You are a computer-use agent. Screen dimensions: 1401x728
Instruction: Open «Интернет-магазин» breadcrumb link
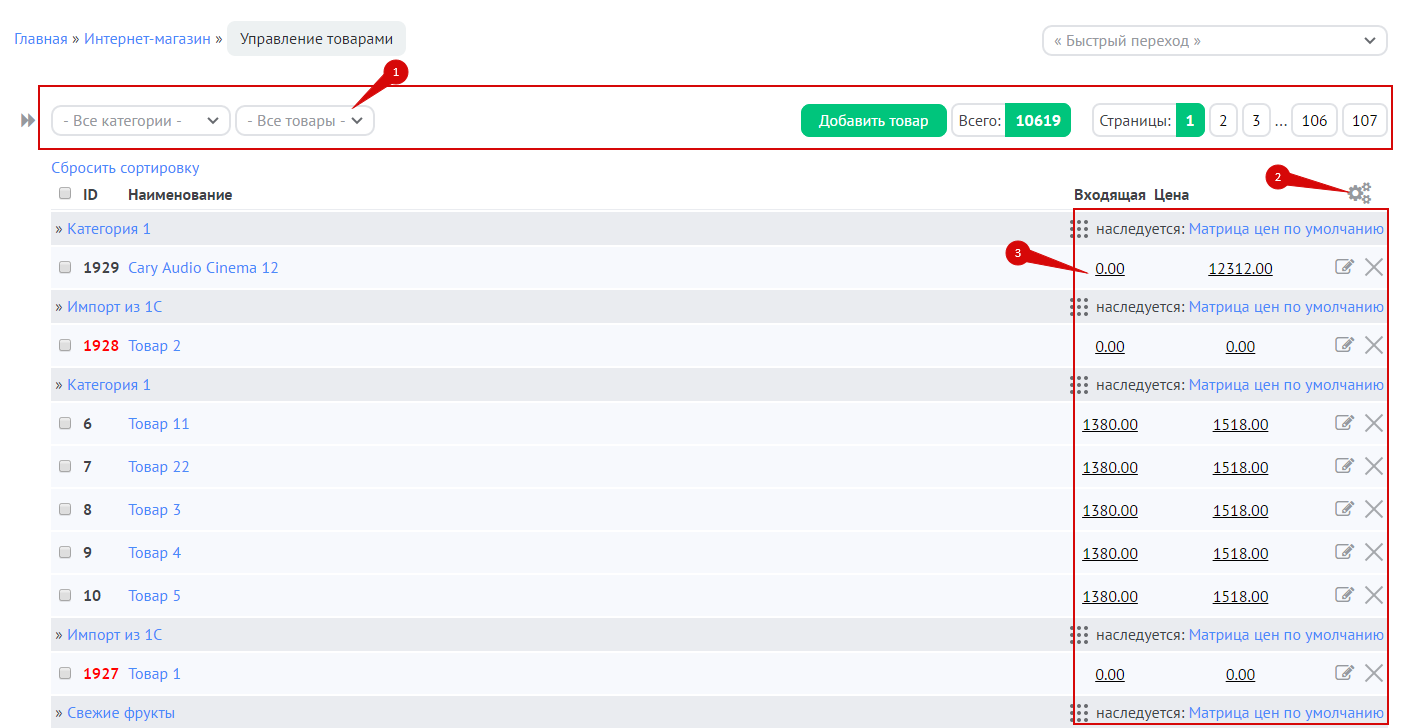147,39
